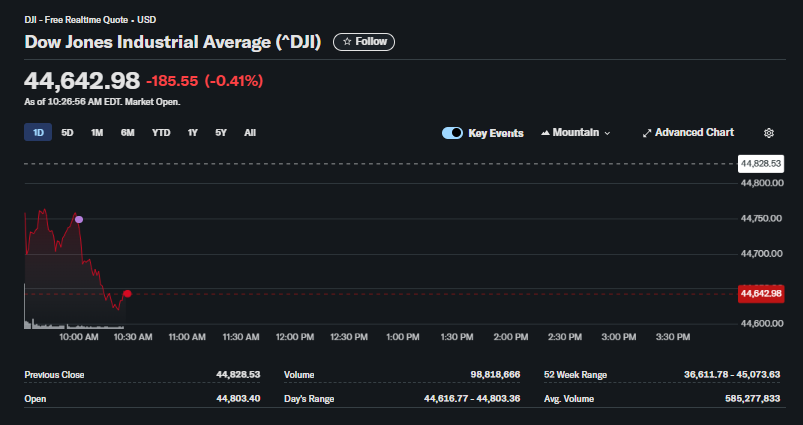The image size is (803, 425).
Task: Toggle the Key Events switch
Action: (452, 133)
